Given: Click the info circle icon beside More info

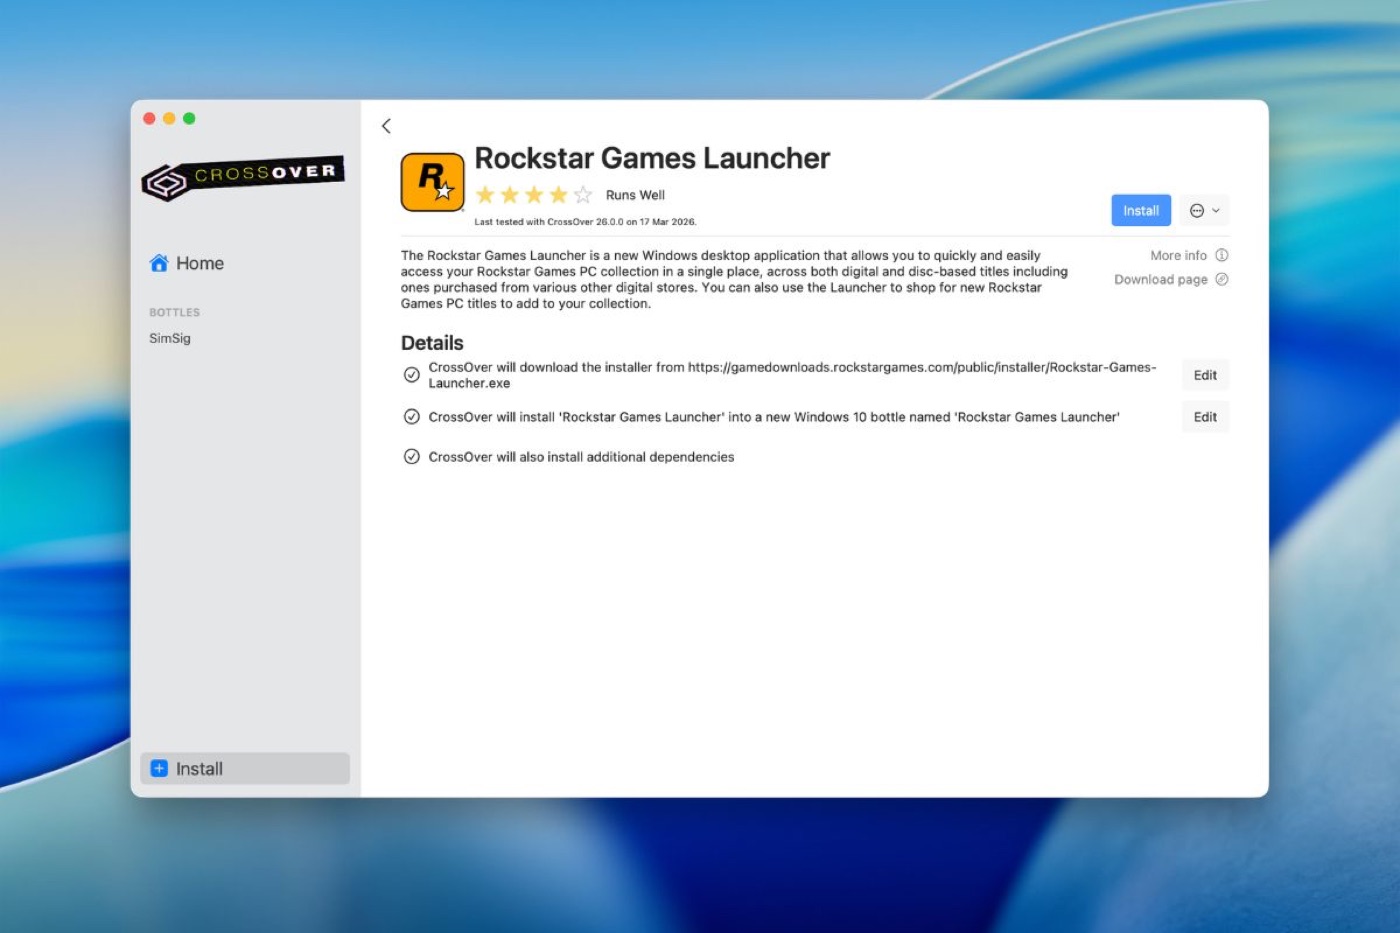Looking at the screenshot, I should point(1221,255).
